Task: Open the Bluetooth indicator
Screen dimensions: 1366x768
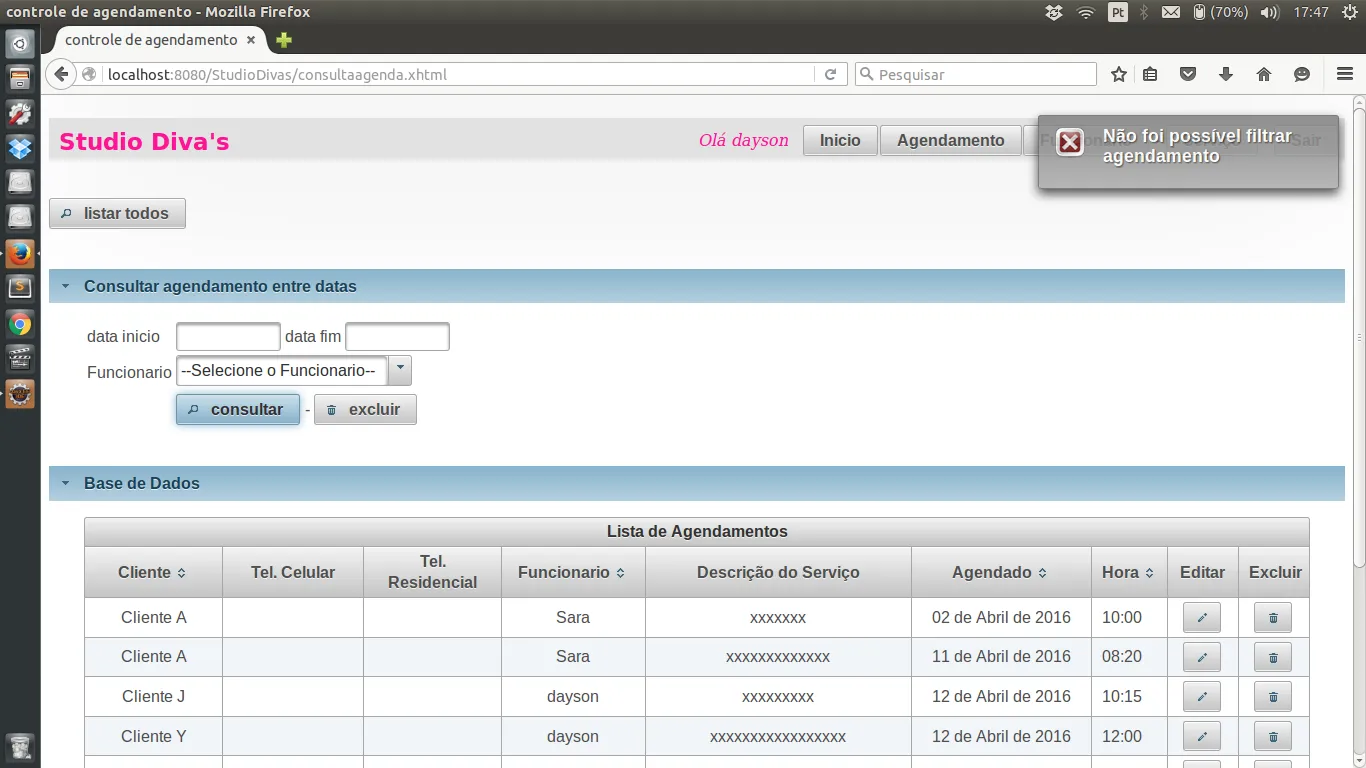Action: click(1145, 12)
